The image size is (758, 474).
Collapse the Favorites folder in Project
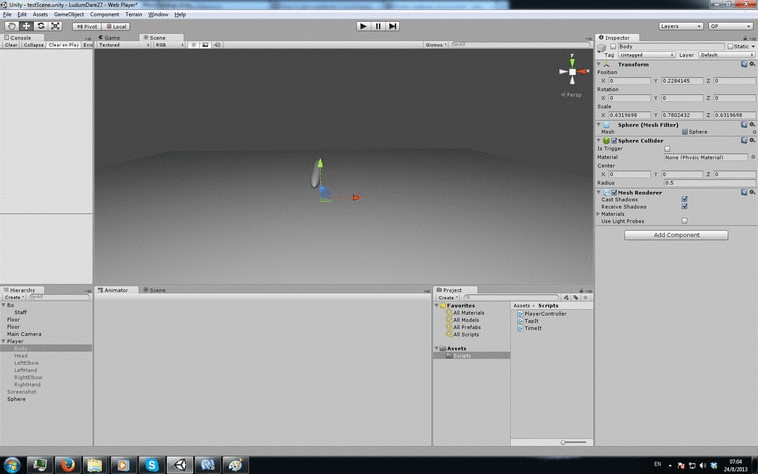[x=437, y=306]
